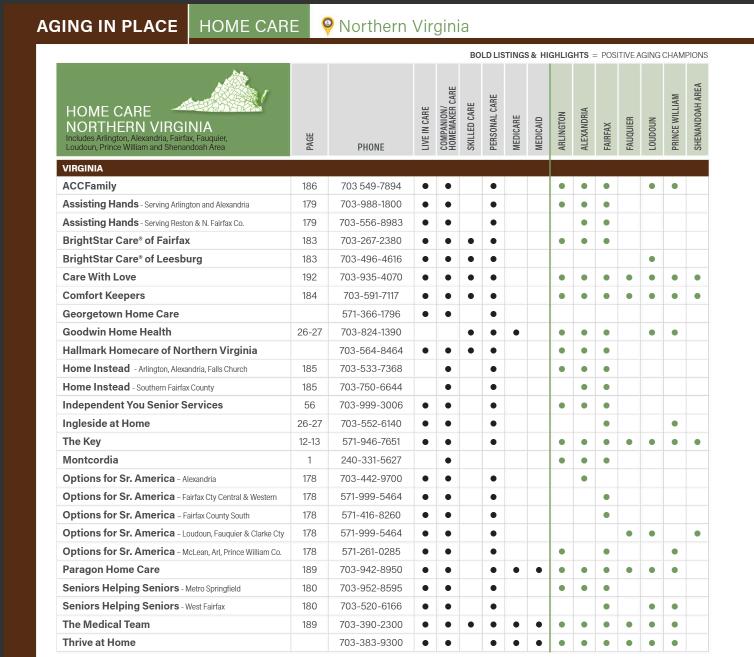Click phone number 703-442-9700

pos(371,479)
